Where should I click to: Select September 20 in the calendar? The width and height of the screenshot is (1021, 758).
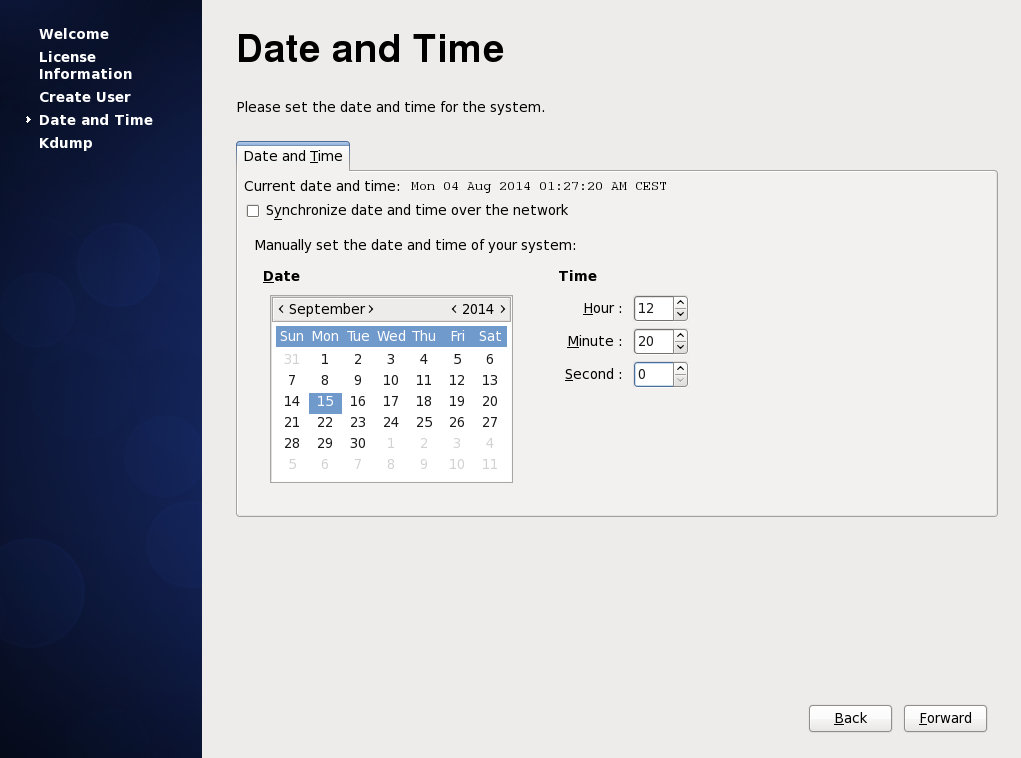(490, 401)
